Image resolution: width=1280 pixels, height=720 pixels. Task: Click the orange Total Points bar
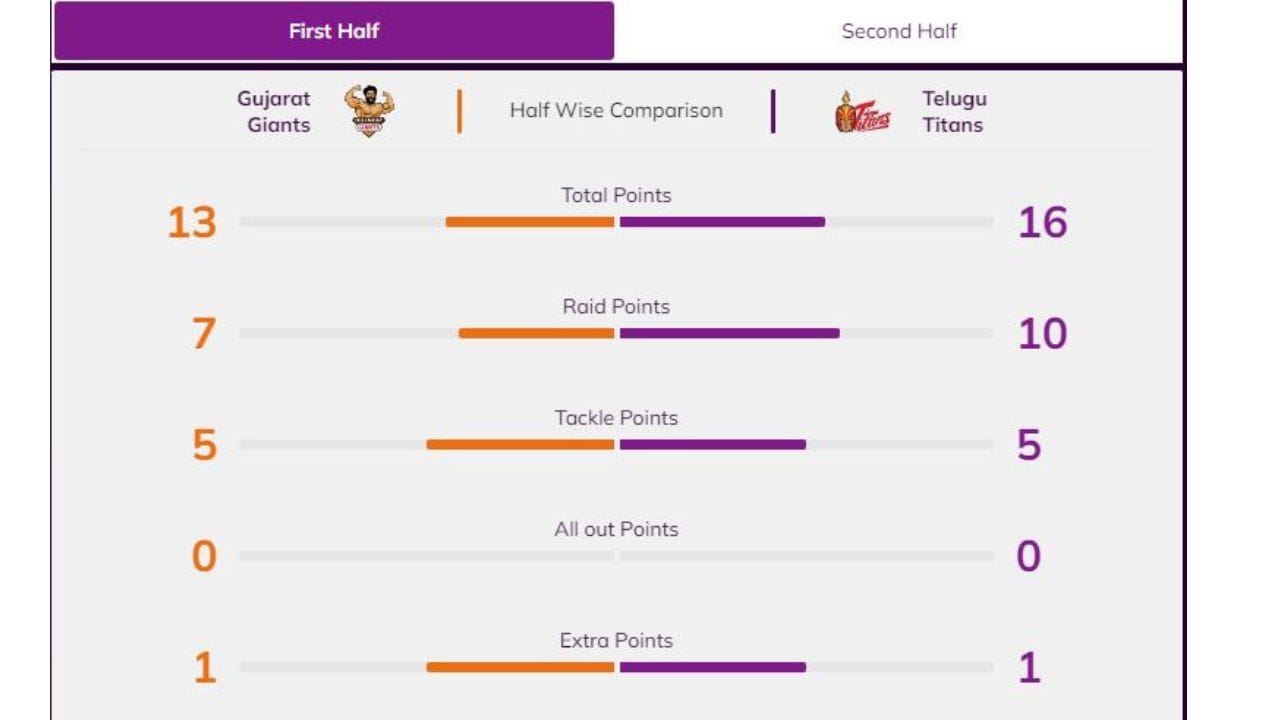(x=530, y=222)
